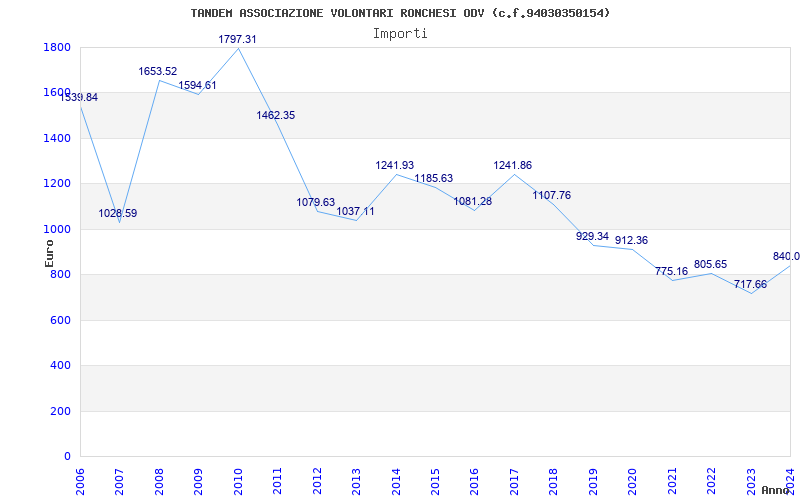
Task: Click the x-axis year 2013
Action: coord(356,482)
